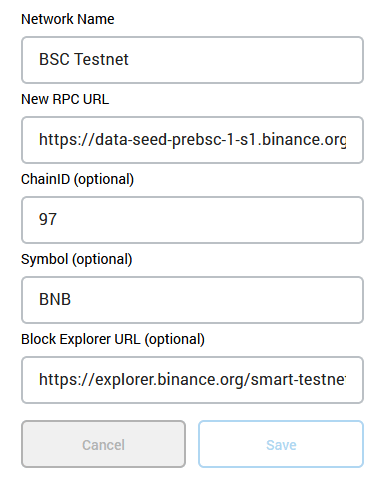The height and width of the screenshot is (490, 381).
Task: Place cursor on the "BNB" text
Action: (55, 299)
